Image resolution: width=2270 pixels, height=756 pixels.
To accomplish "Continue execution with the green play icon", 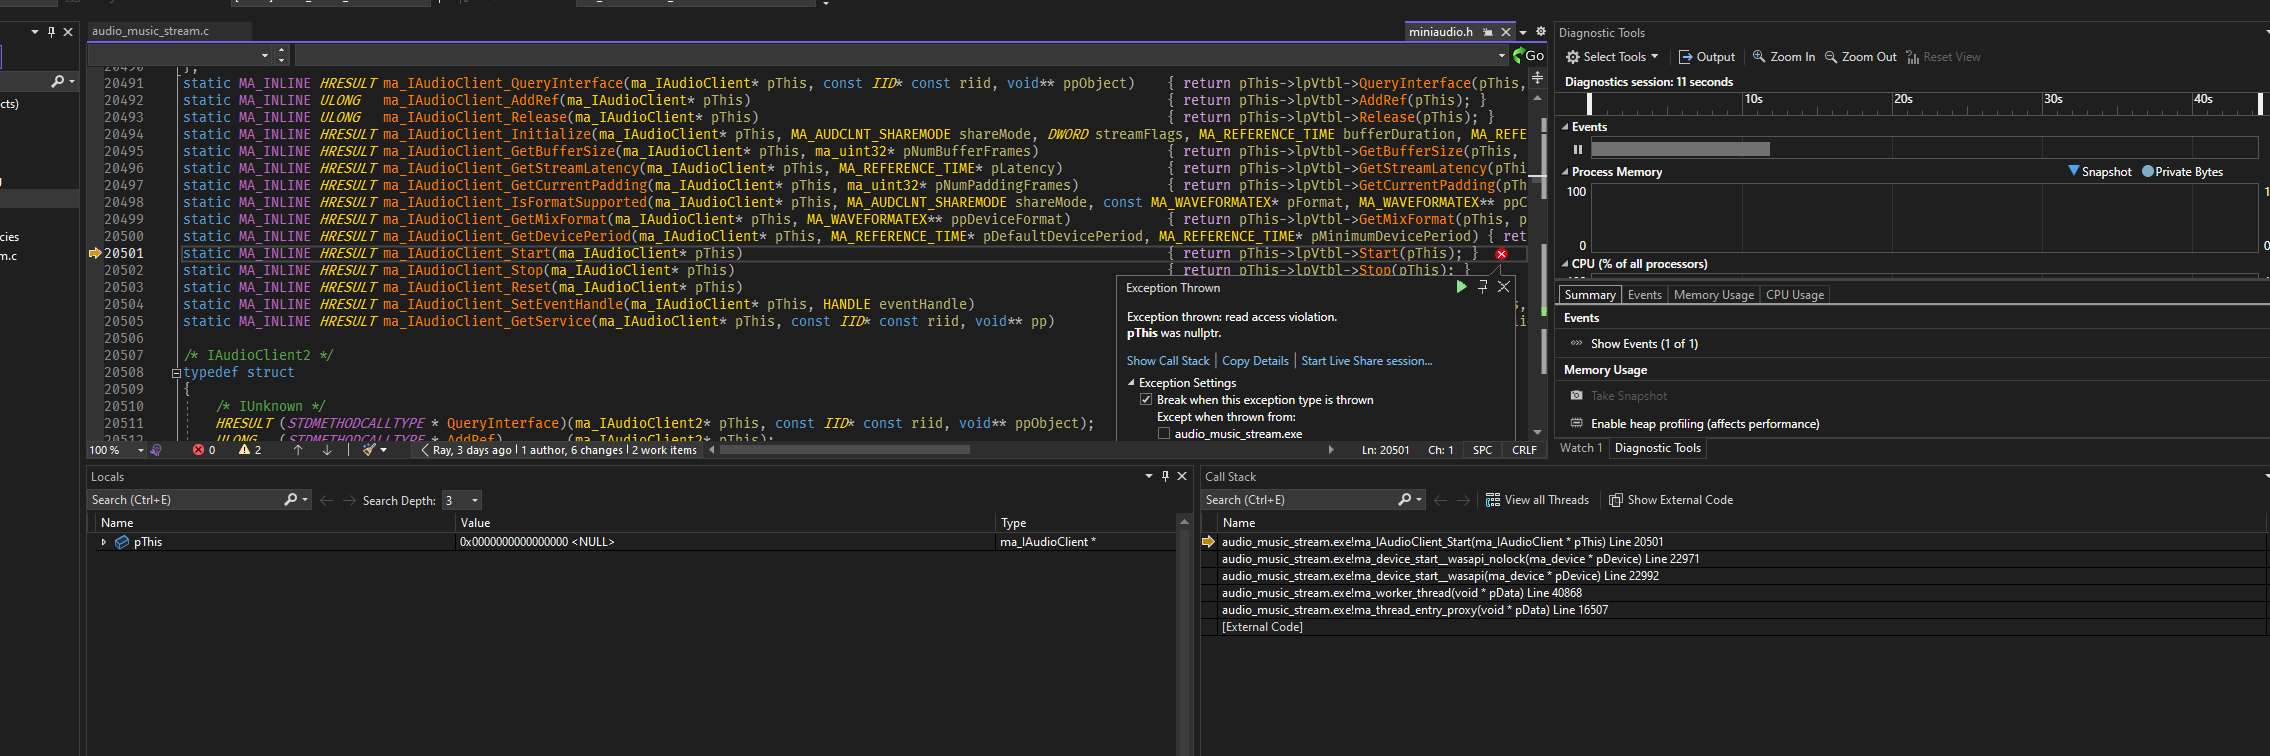I will tap(1461, 287).
